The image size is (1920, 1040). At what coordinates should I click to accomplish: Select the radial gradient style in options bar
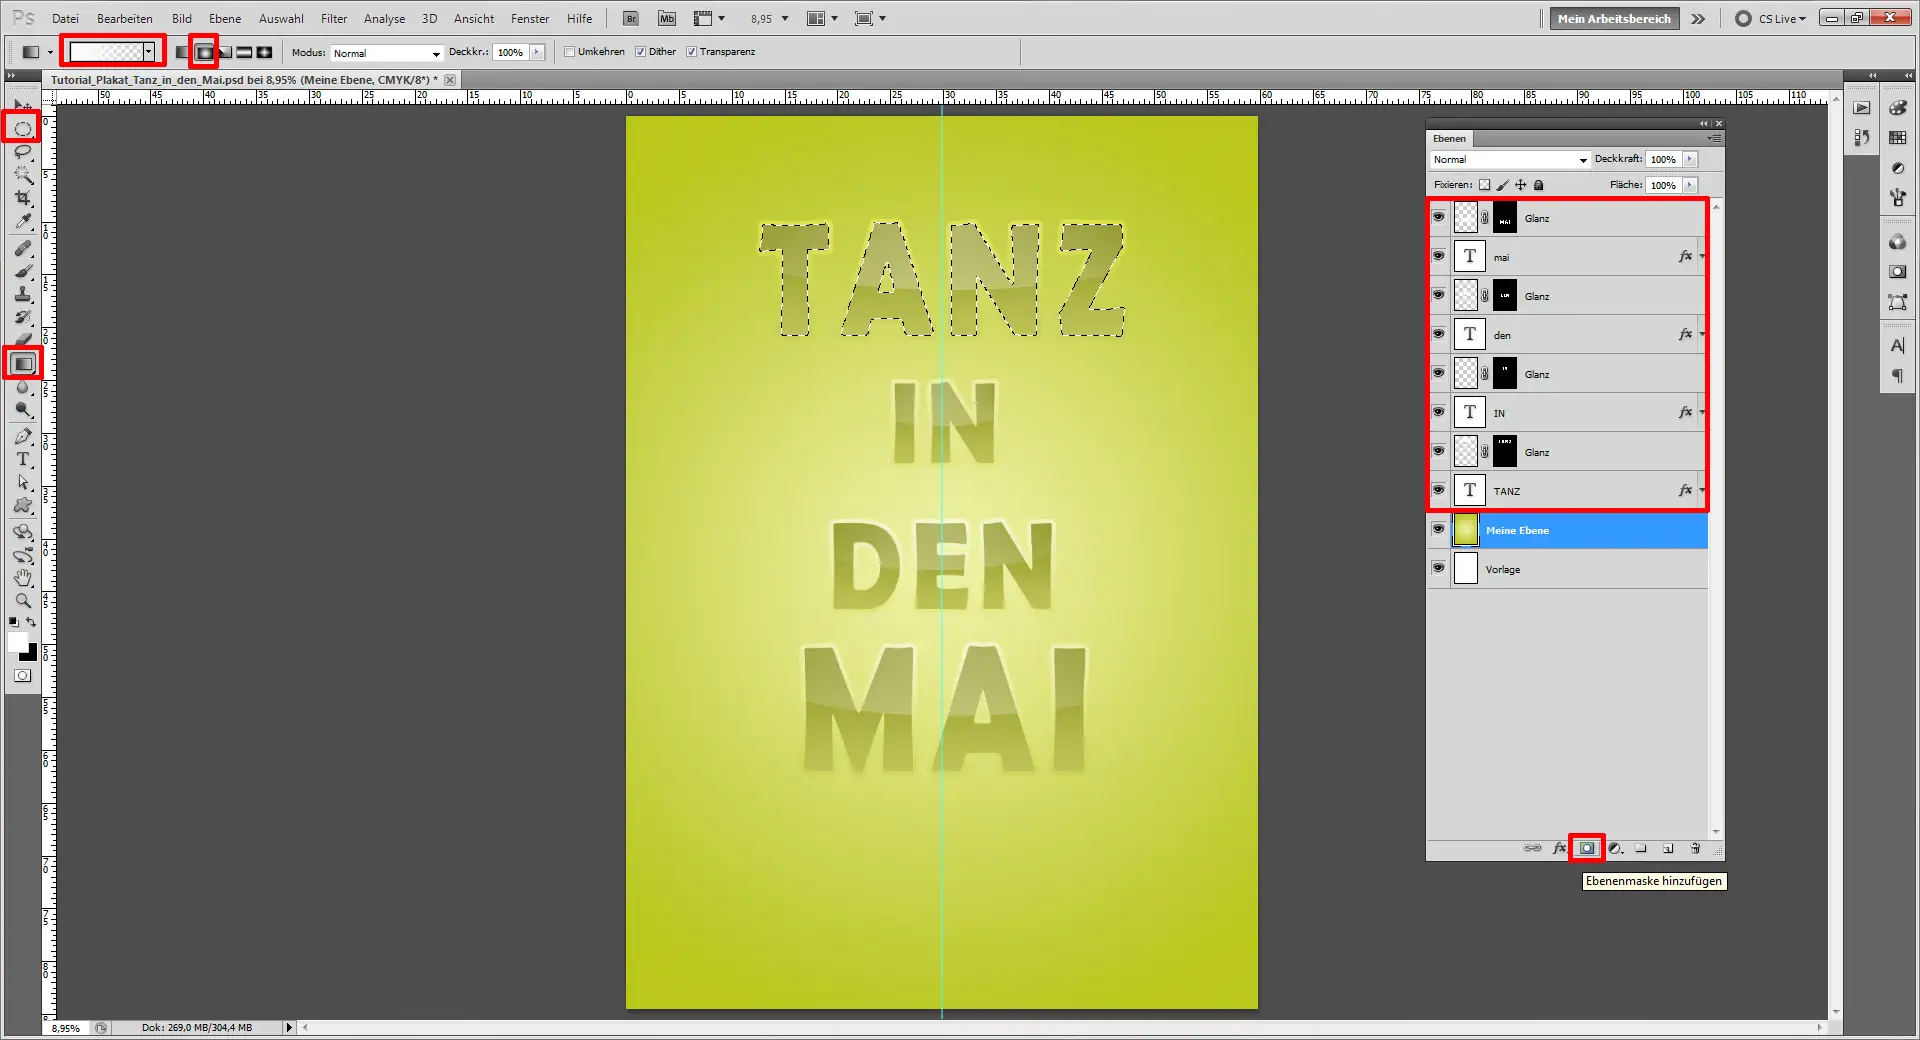tap(203, 52)
